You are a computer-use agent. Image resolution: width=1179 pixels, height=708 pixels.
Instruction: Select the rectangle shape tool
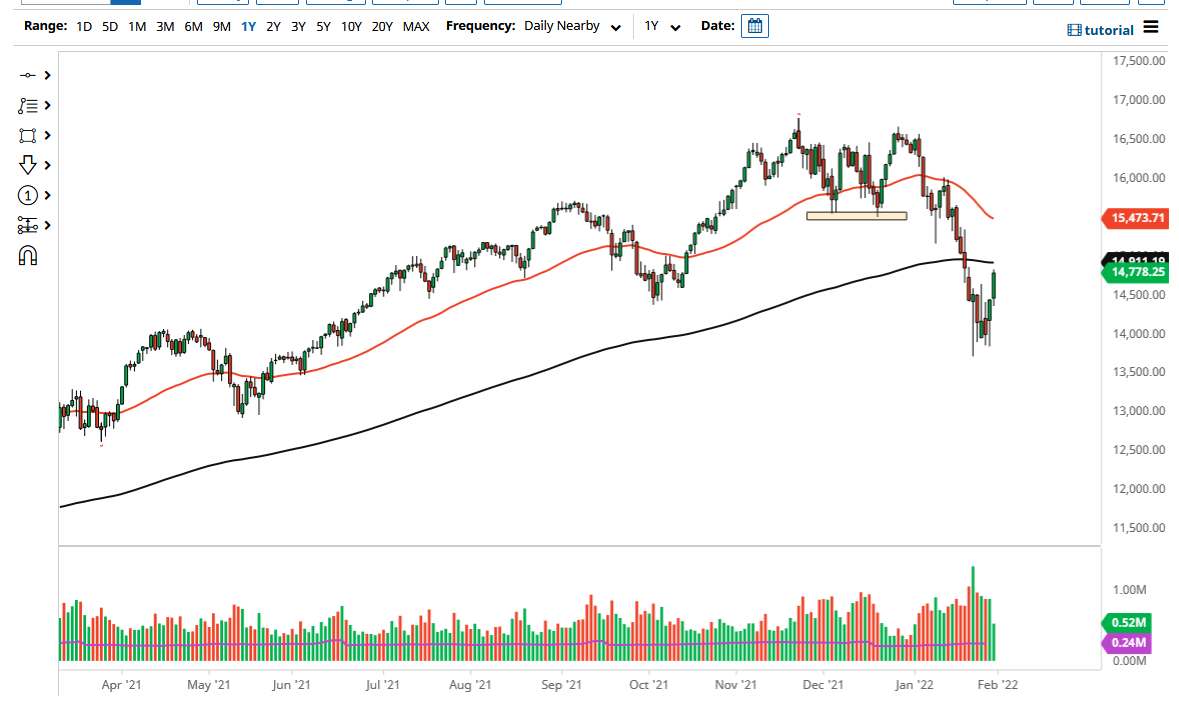pos(27,135)
